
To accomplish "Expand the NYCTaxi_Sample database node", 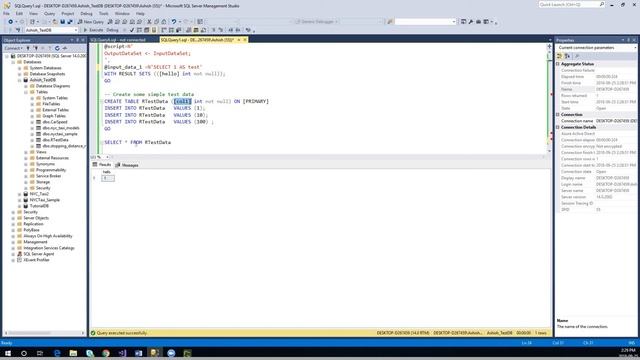I will (20, 200).
